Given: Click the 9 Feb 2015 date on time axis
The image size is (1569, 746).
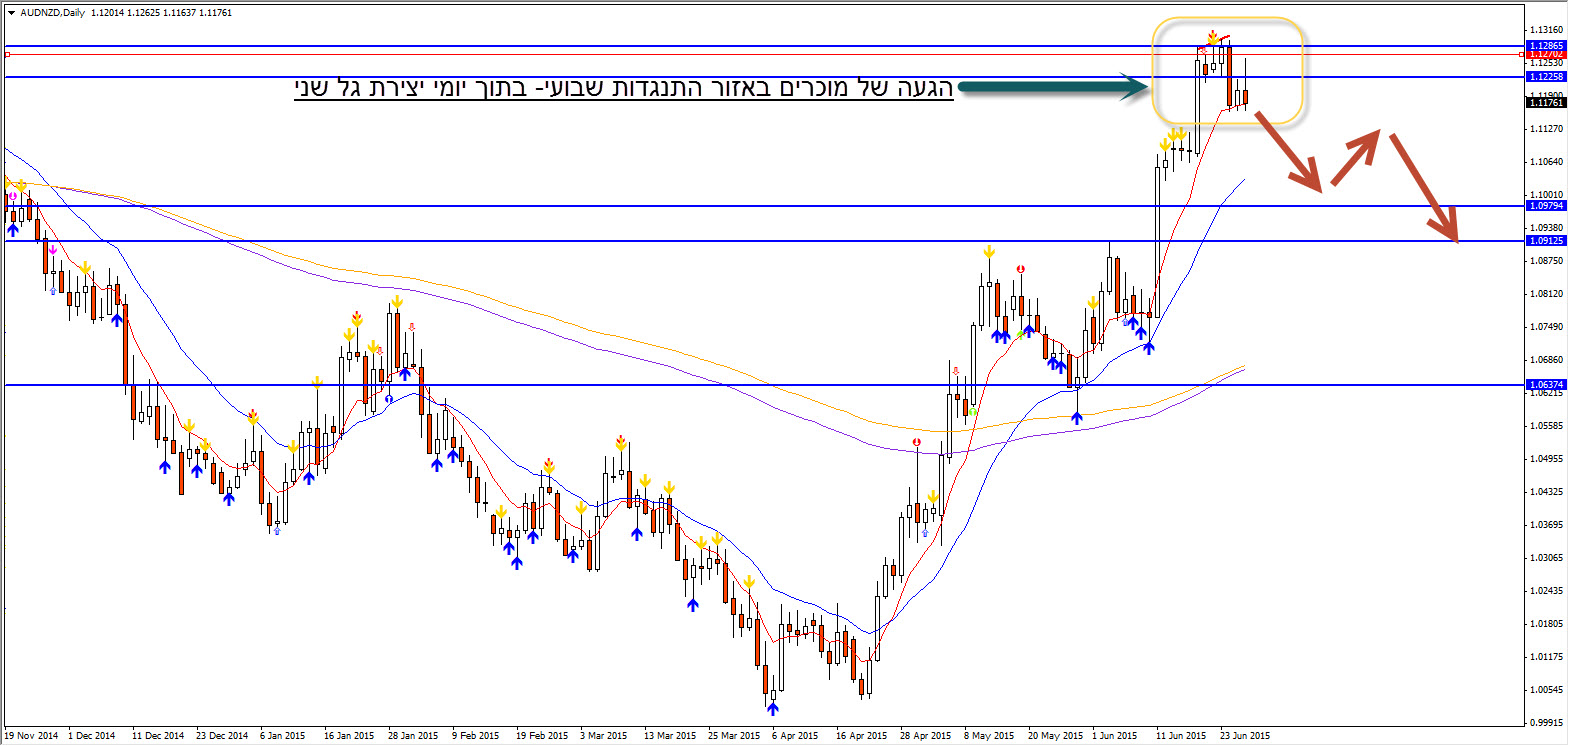Looking at the screenshot, I should pos(475,736).
